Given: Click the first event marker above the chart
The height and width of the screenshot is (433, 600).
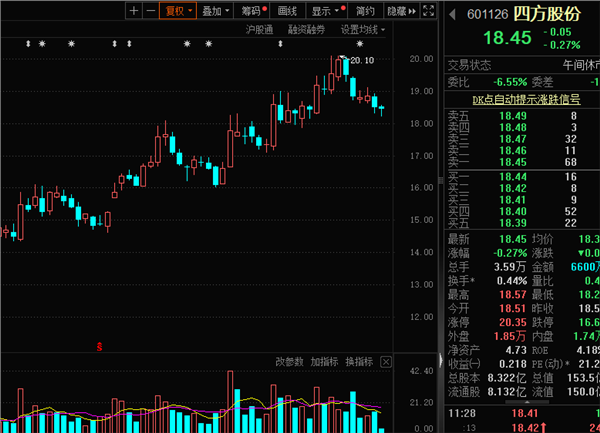Looking at the screenshot, I should pos(28,45).
